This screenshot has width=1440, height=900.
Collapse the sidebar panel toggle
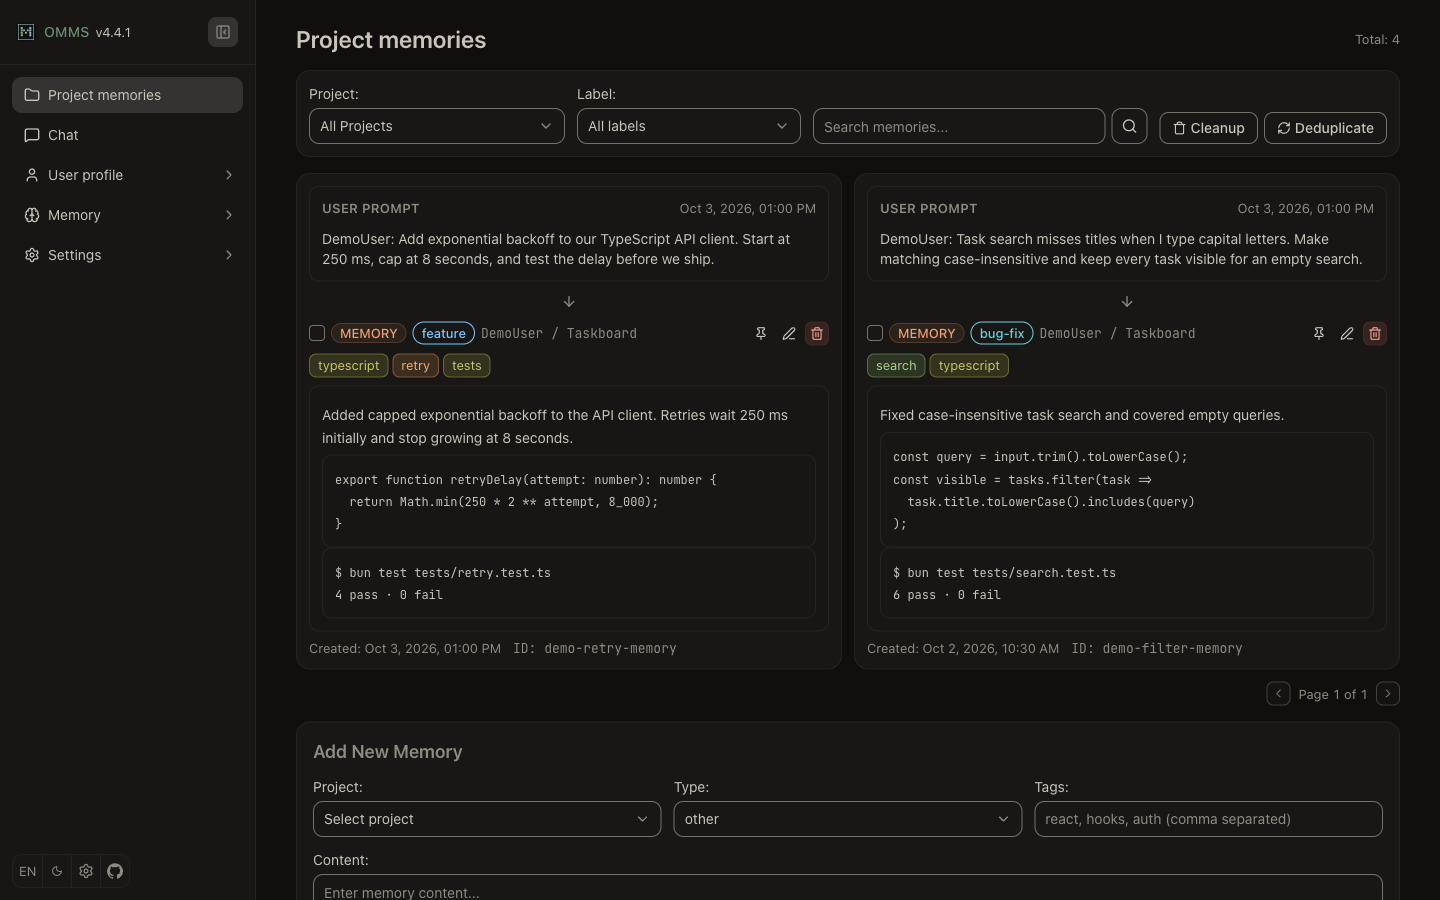[223, 32]
